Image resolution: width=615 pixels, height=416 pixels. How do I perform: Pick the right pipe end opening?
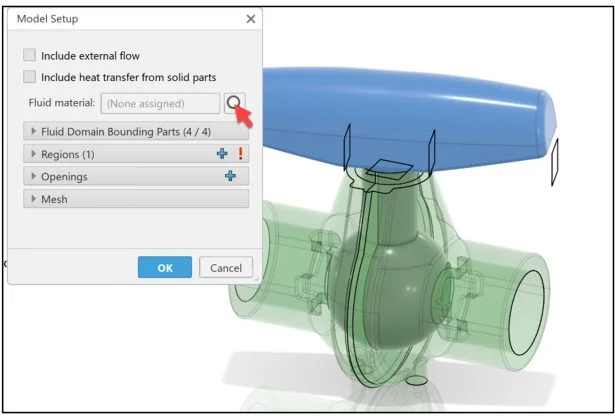coord(526,313)
